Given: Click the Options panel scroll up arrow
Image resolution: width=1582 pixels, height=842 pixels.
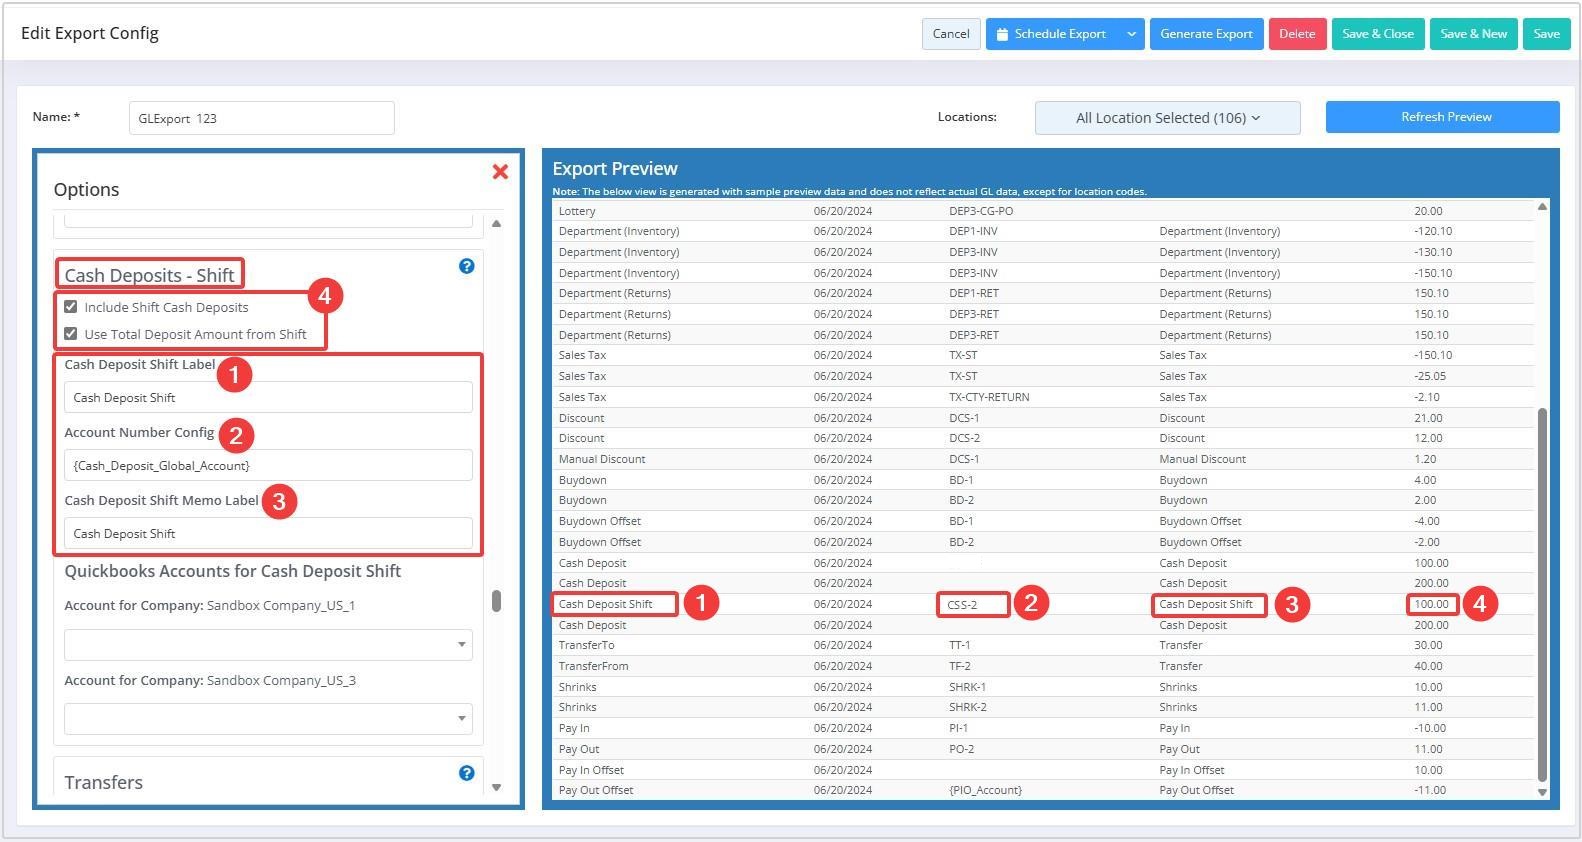Looking at the screenshot, I should tap(497, 223).
